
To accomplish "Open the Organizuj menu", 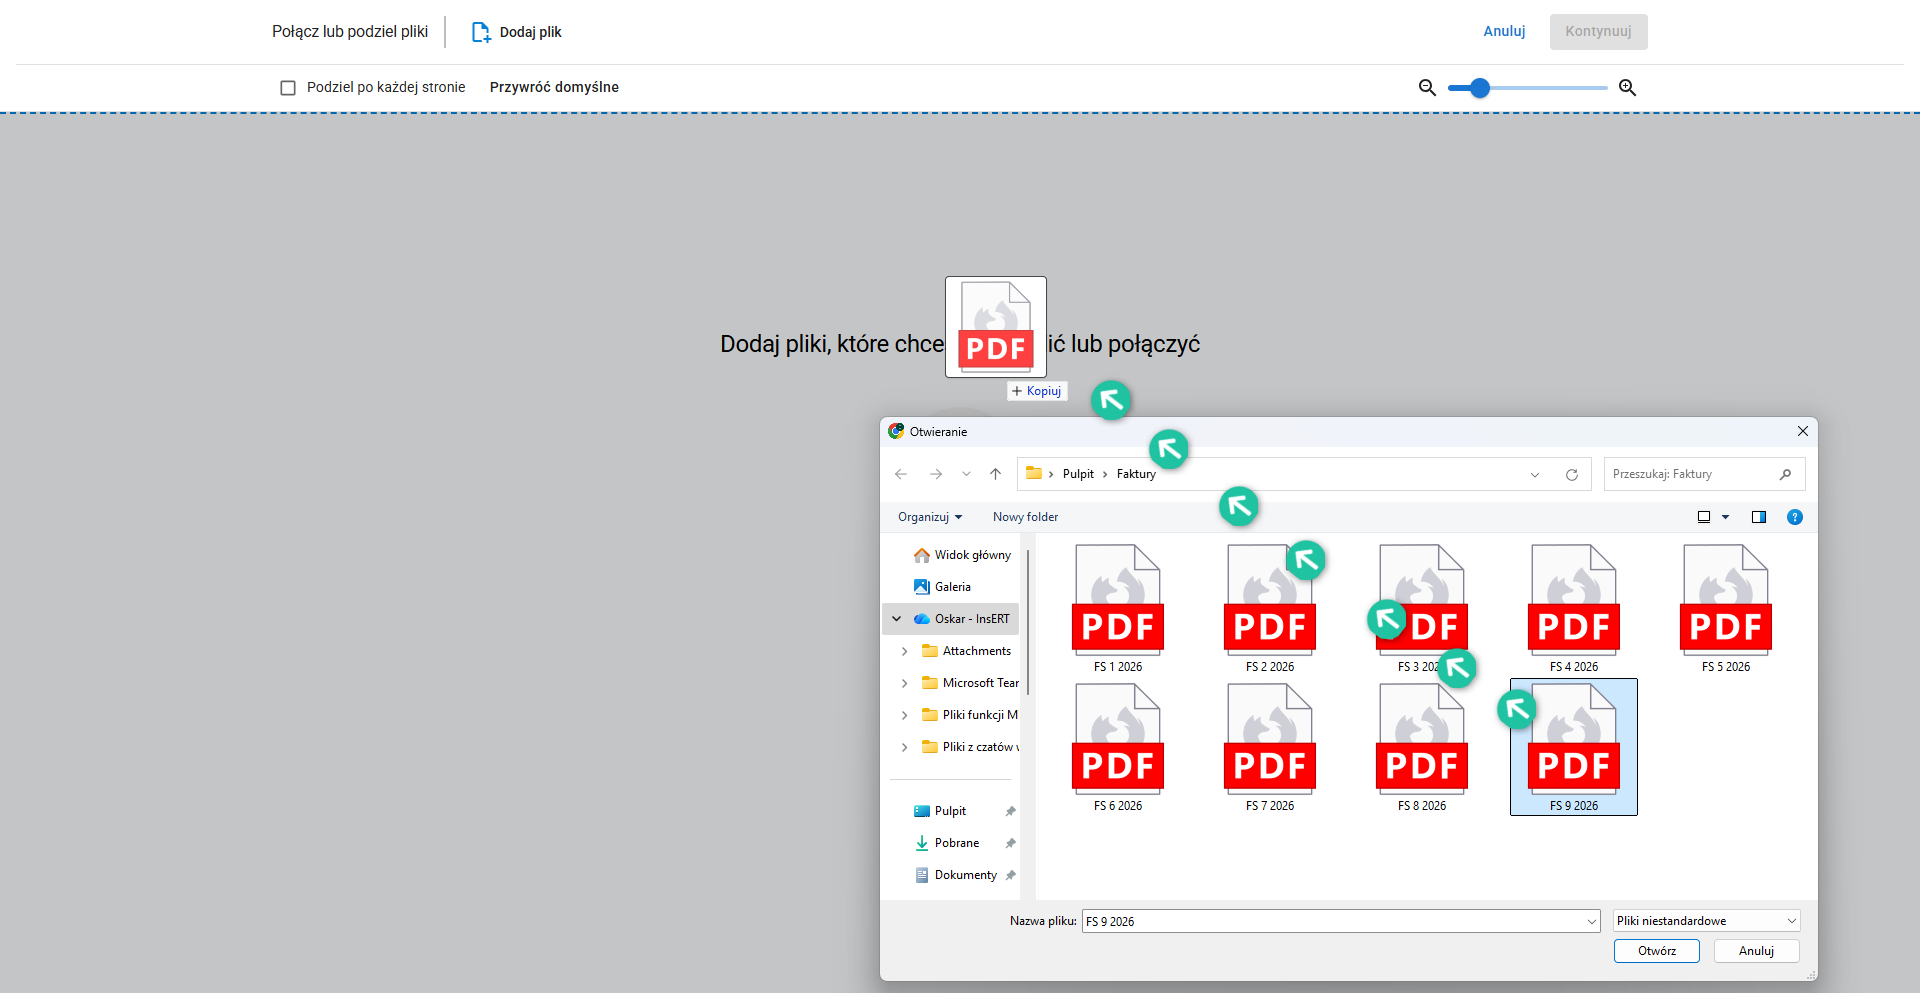I will 929,517.
